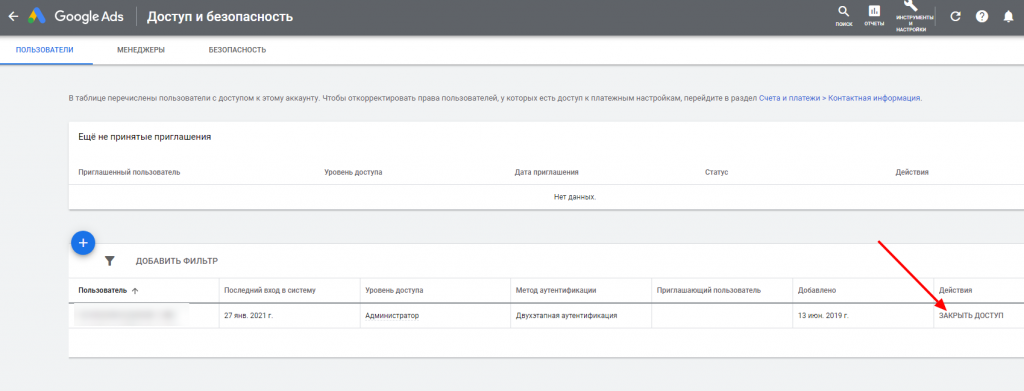
Task: Click Добавить фильтр button
Action: pos(177,261)
